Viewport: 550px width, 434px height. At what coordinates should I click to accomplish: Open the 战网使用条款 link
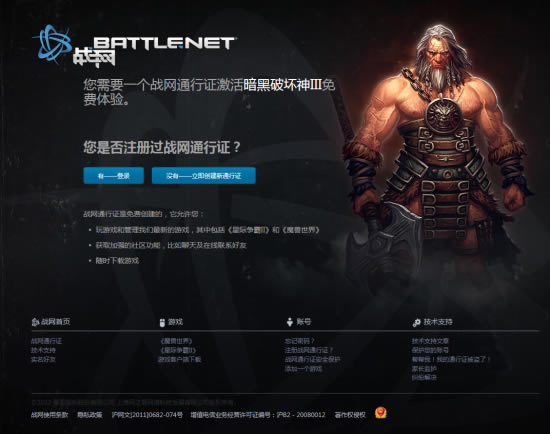pyautogui.click(x=49, y=415)
